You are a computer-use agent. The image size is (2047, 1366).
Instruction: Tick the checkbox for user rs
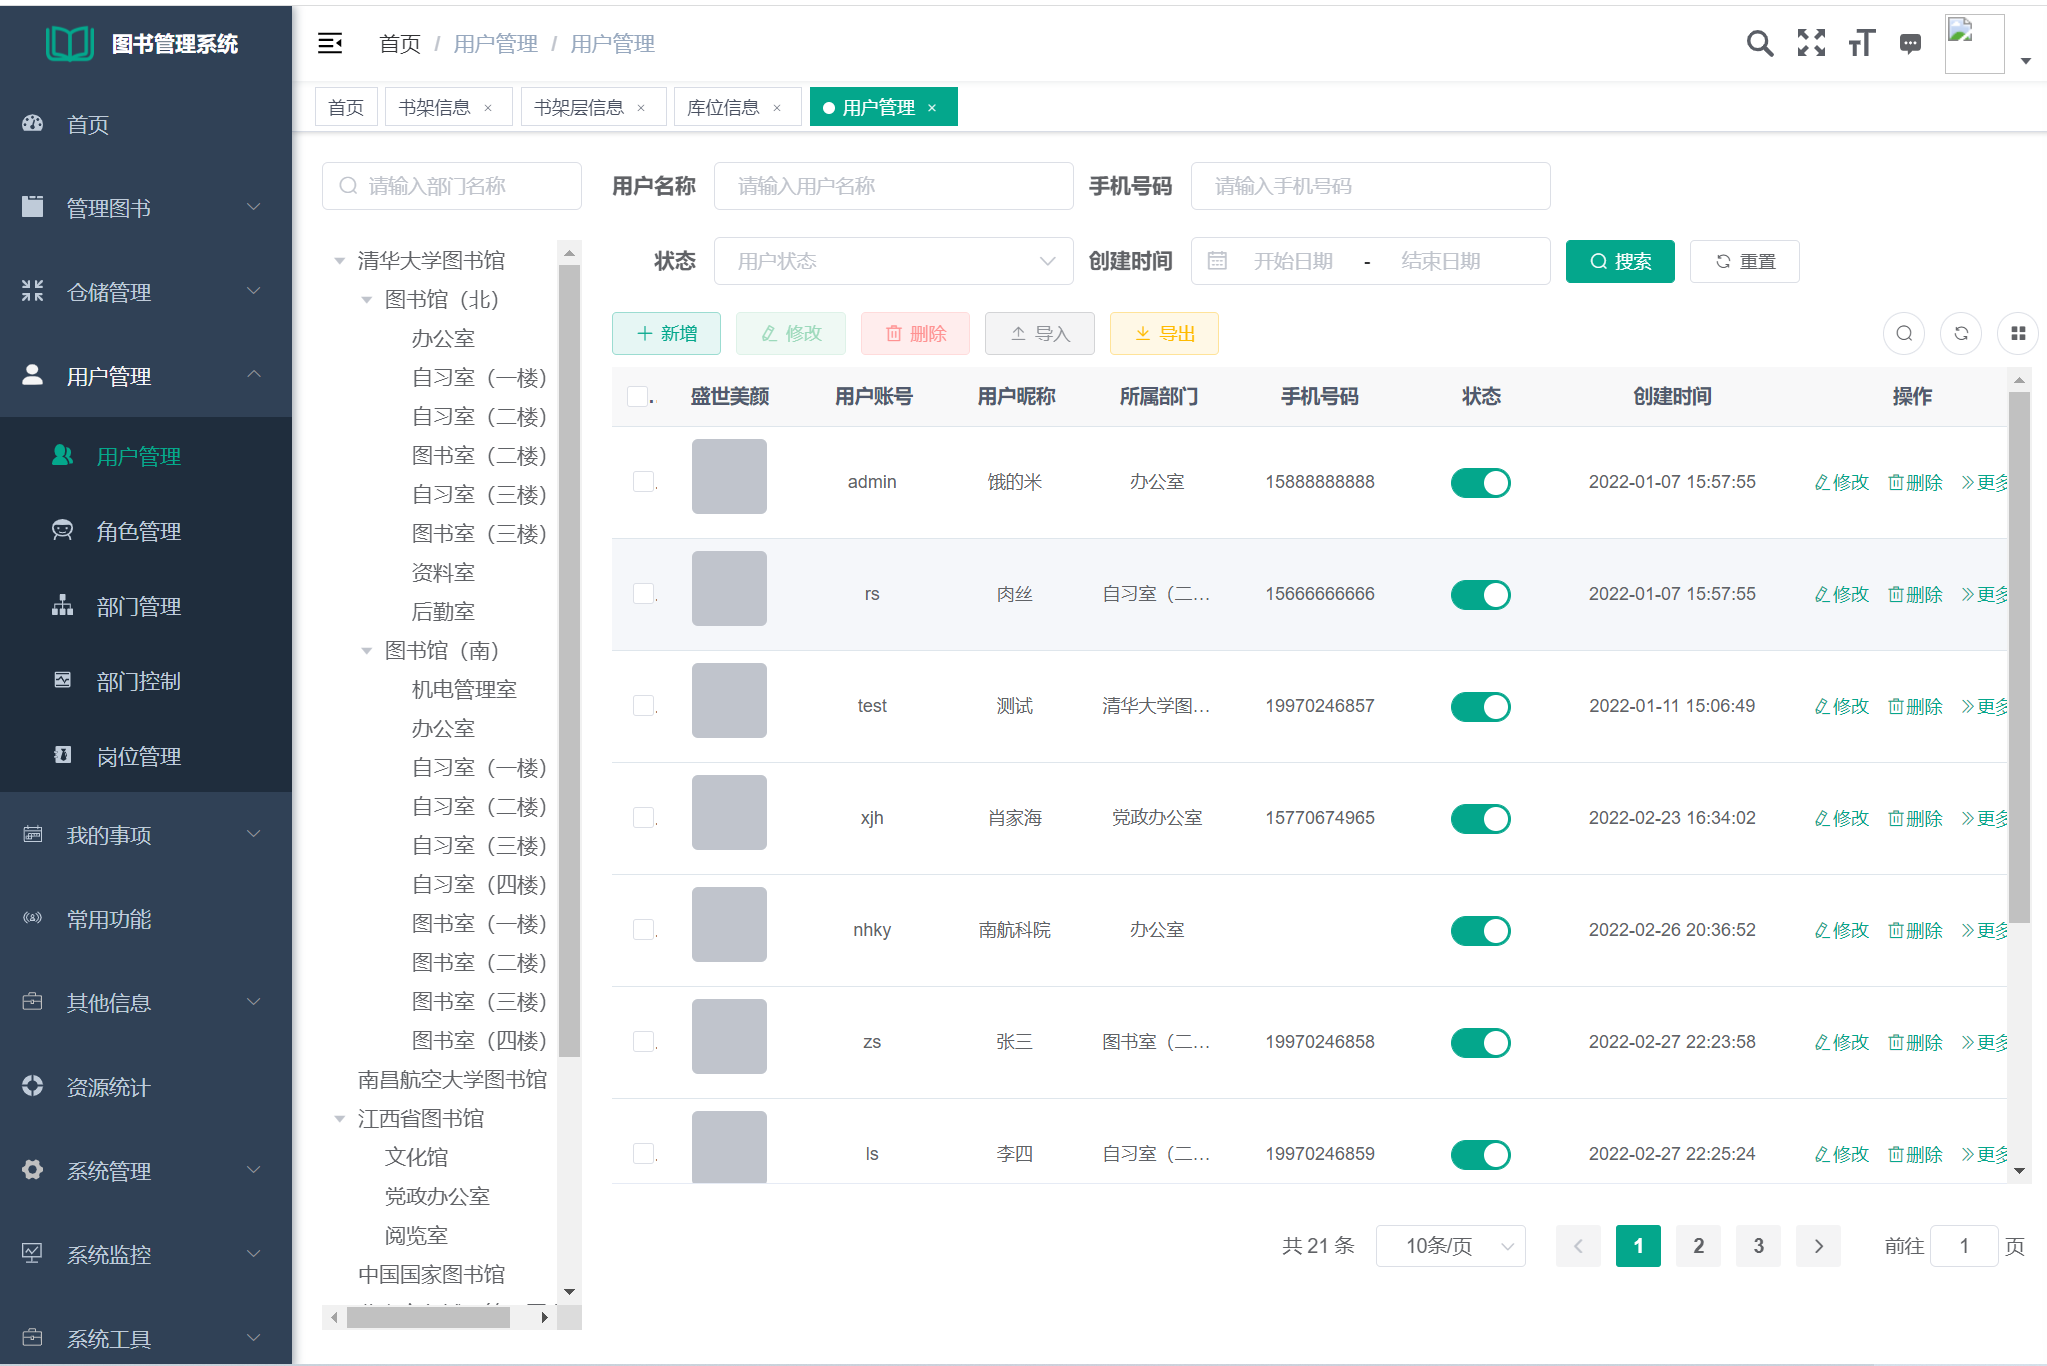pyautogui.click(x=643, y=594)
